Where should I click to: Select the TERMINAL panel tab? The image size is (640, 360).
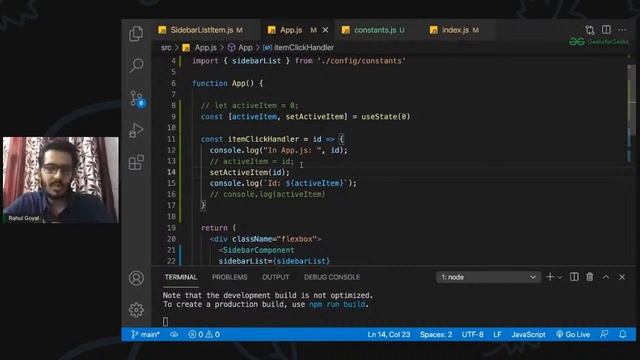(181, 277)
